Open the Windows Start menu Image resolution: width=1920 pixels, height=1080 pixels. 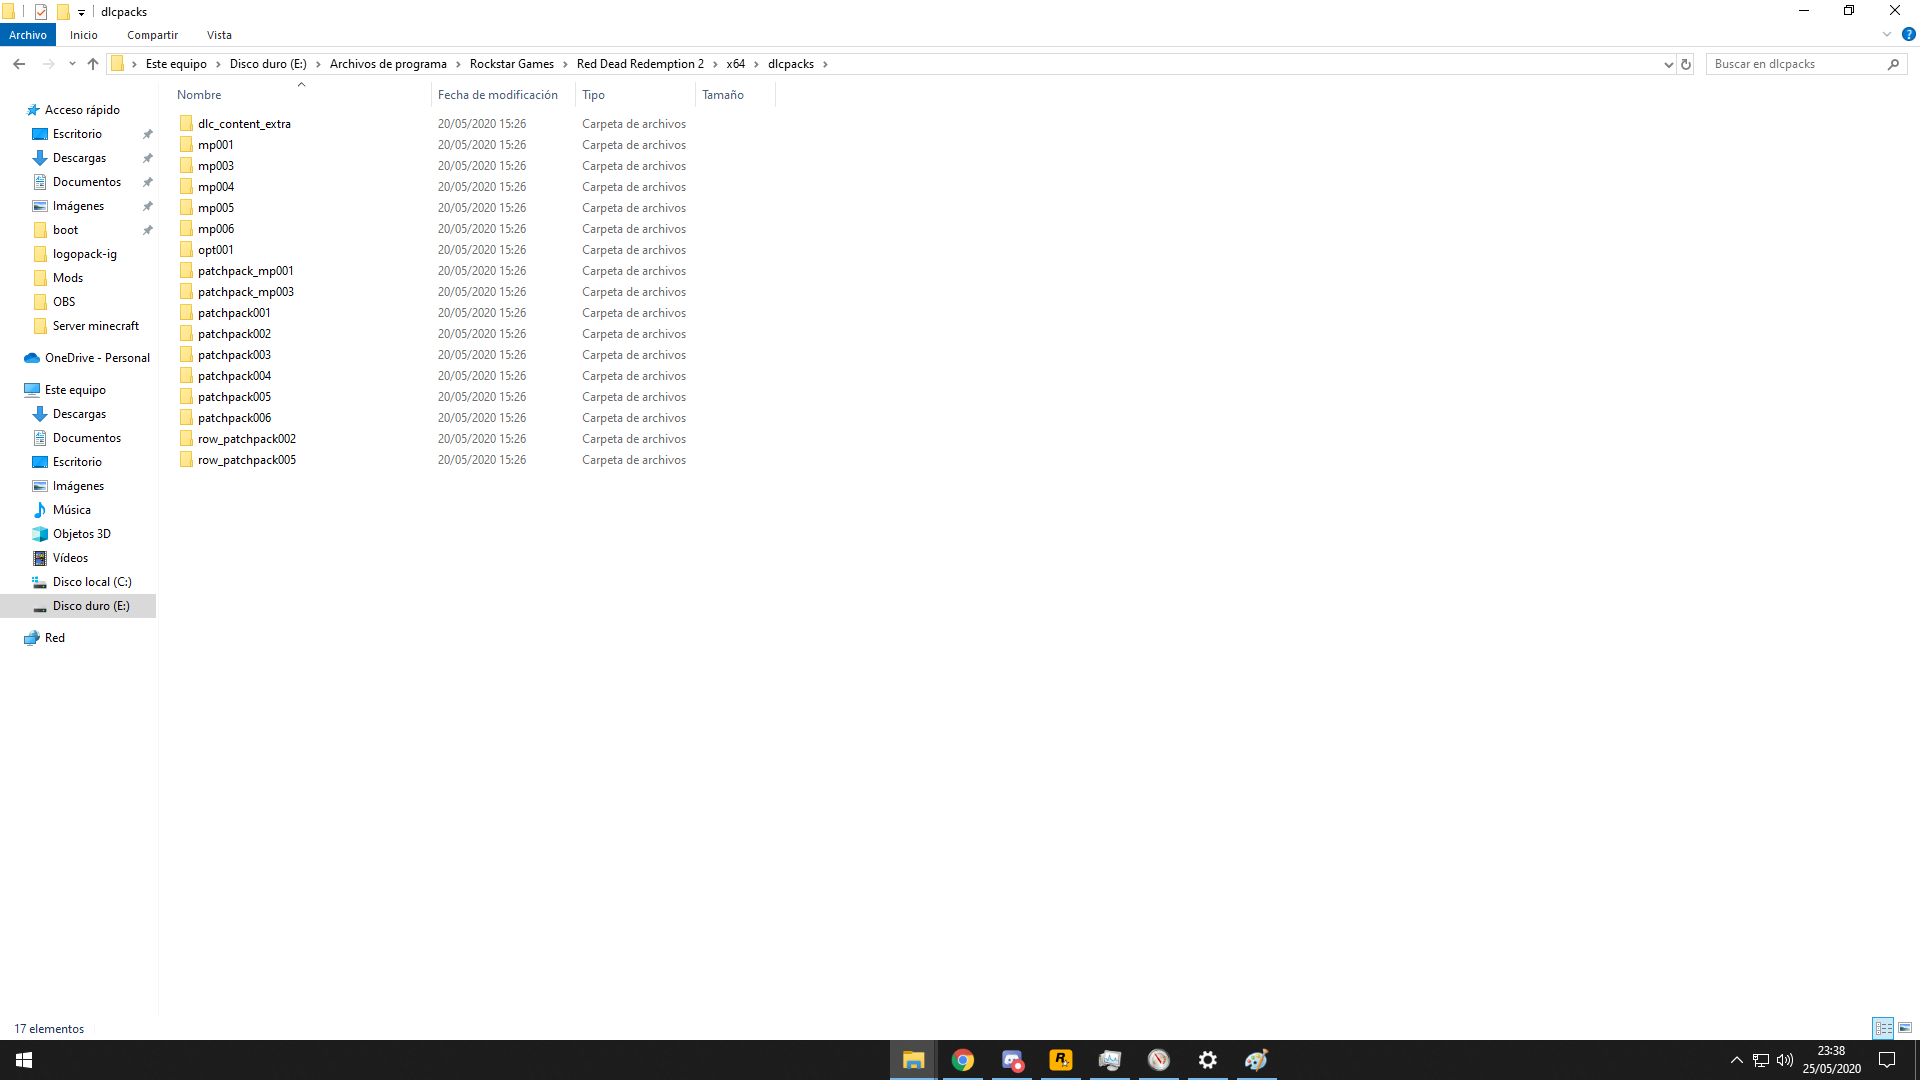24,1060
